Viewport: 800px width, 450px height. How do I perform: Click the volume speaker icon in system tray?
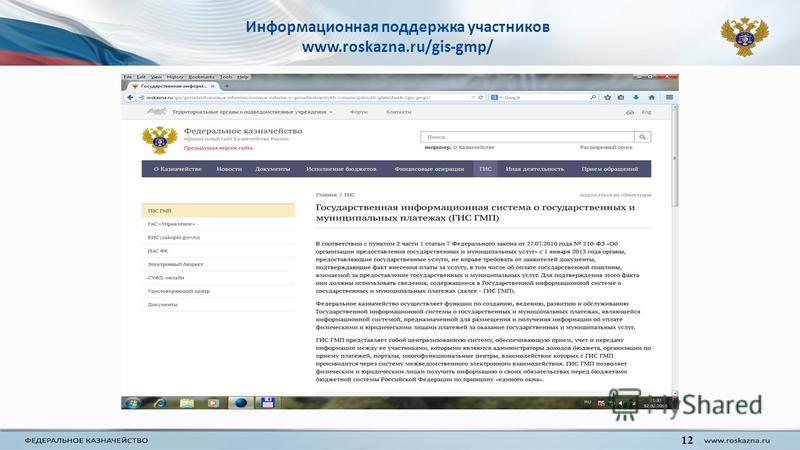tap(621, 403)
